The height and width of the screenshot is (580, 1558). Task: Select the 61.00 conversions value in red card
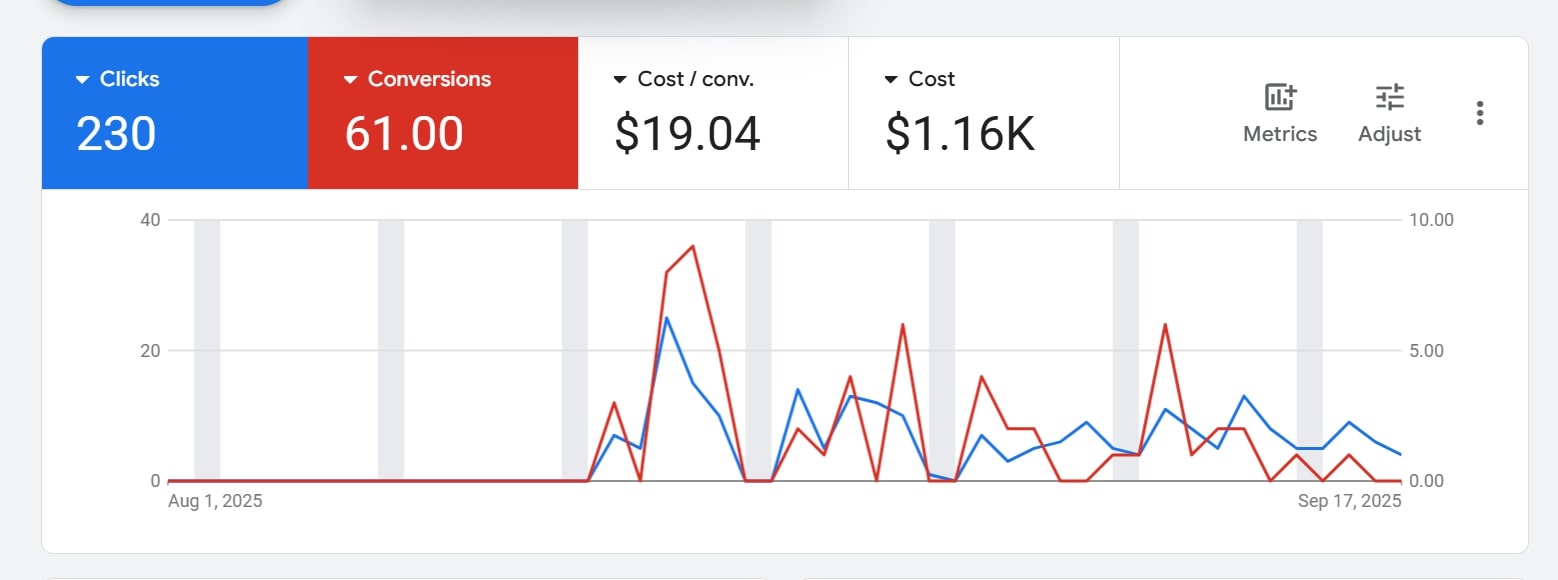(404, 134)
